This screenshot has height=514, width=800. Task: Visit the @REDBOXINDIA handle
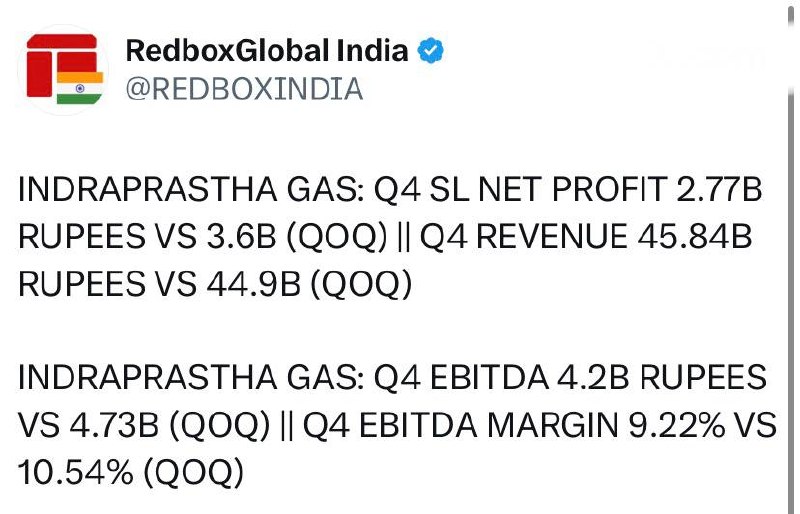tap(244, 89)
